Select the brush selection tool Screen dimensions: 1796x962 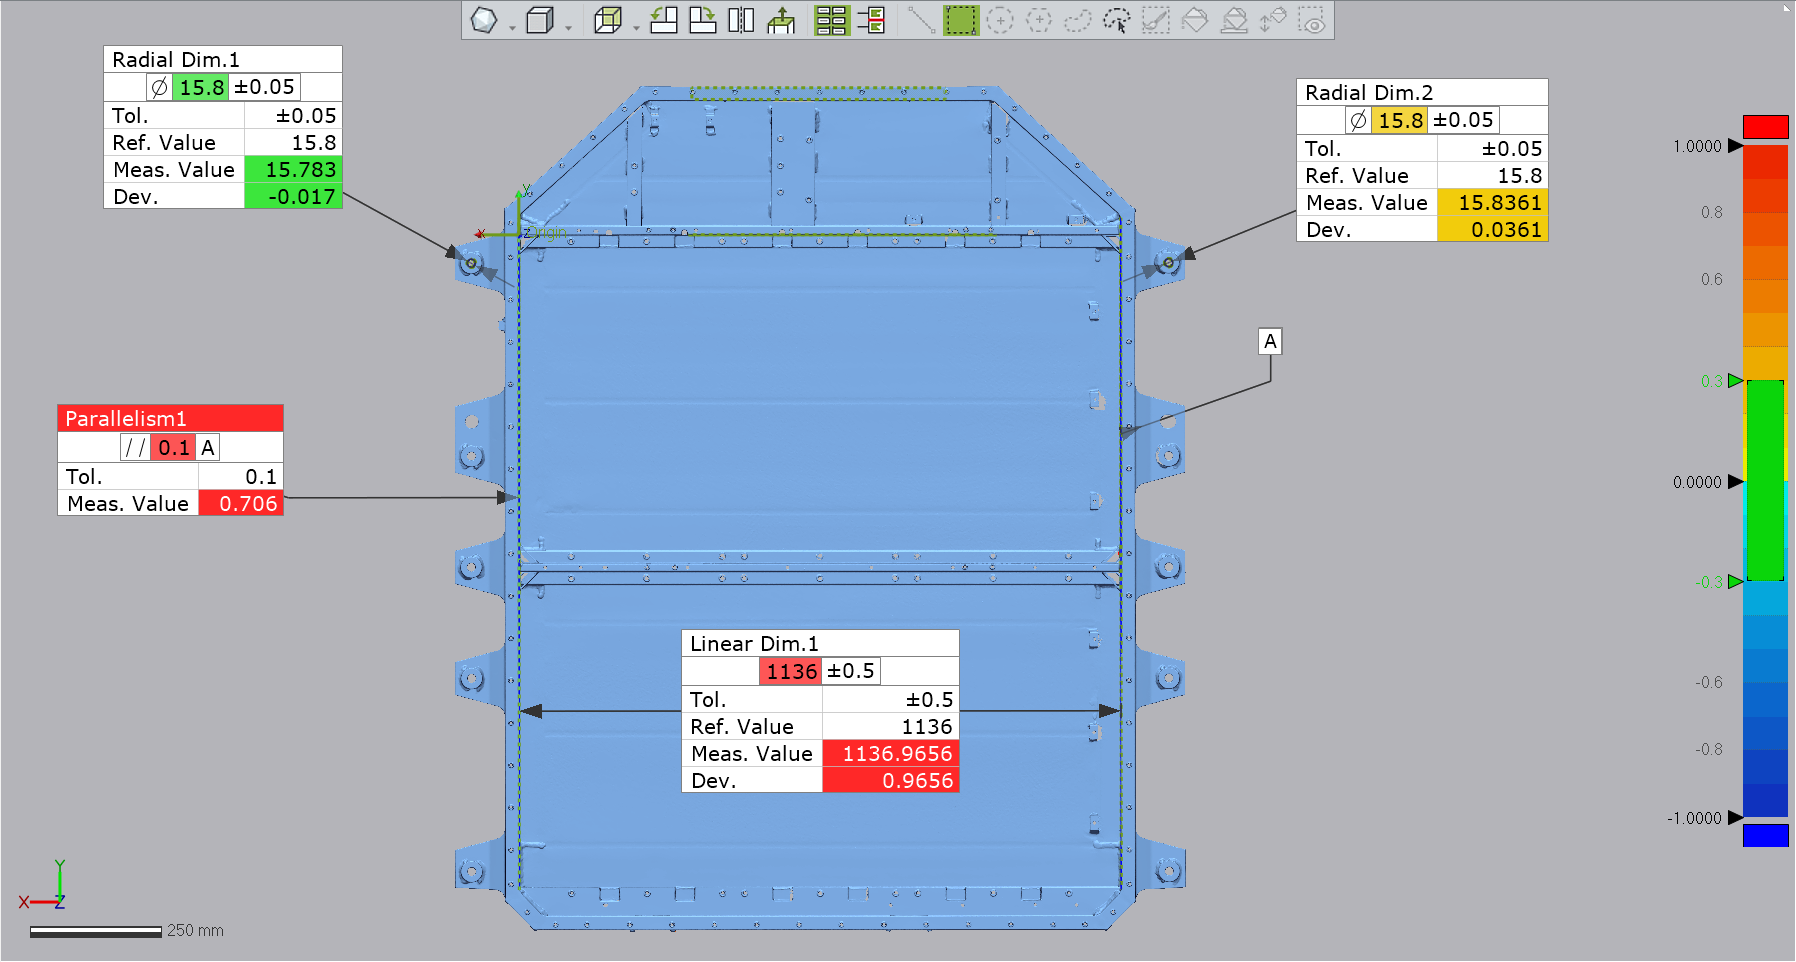click(1156, 18)
